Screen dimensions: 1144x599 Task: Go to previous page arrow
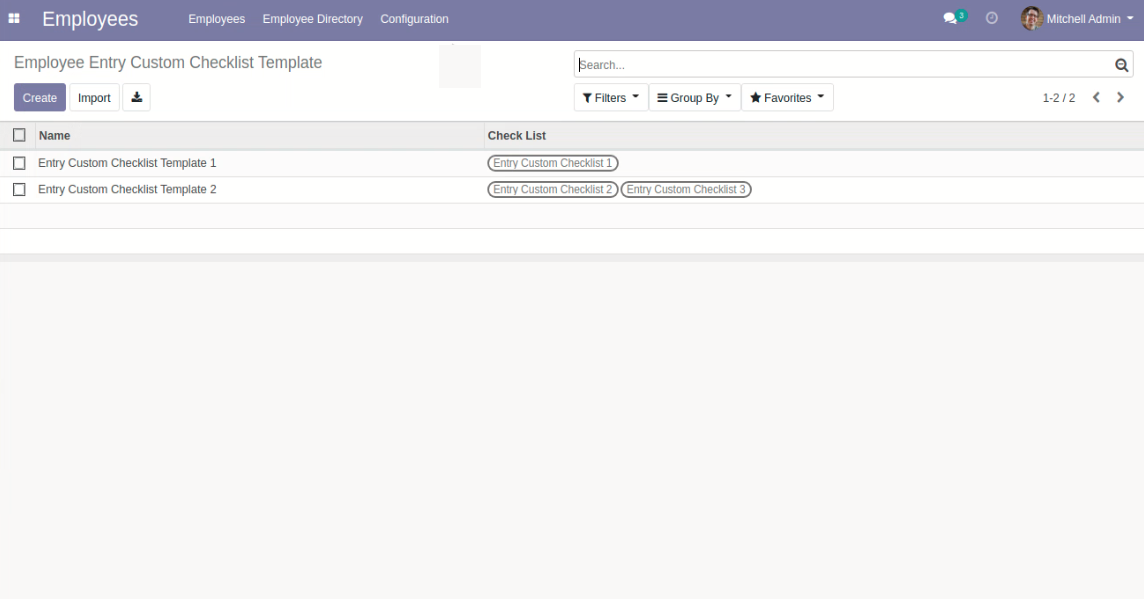click(x=1096, y=97)
